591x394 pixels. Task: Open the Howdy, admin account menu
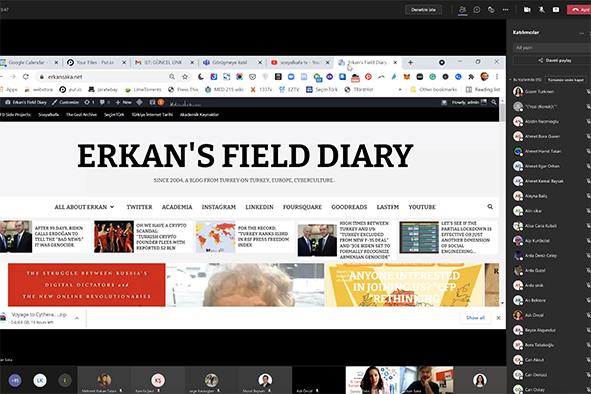(469, 102)
